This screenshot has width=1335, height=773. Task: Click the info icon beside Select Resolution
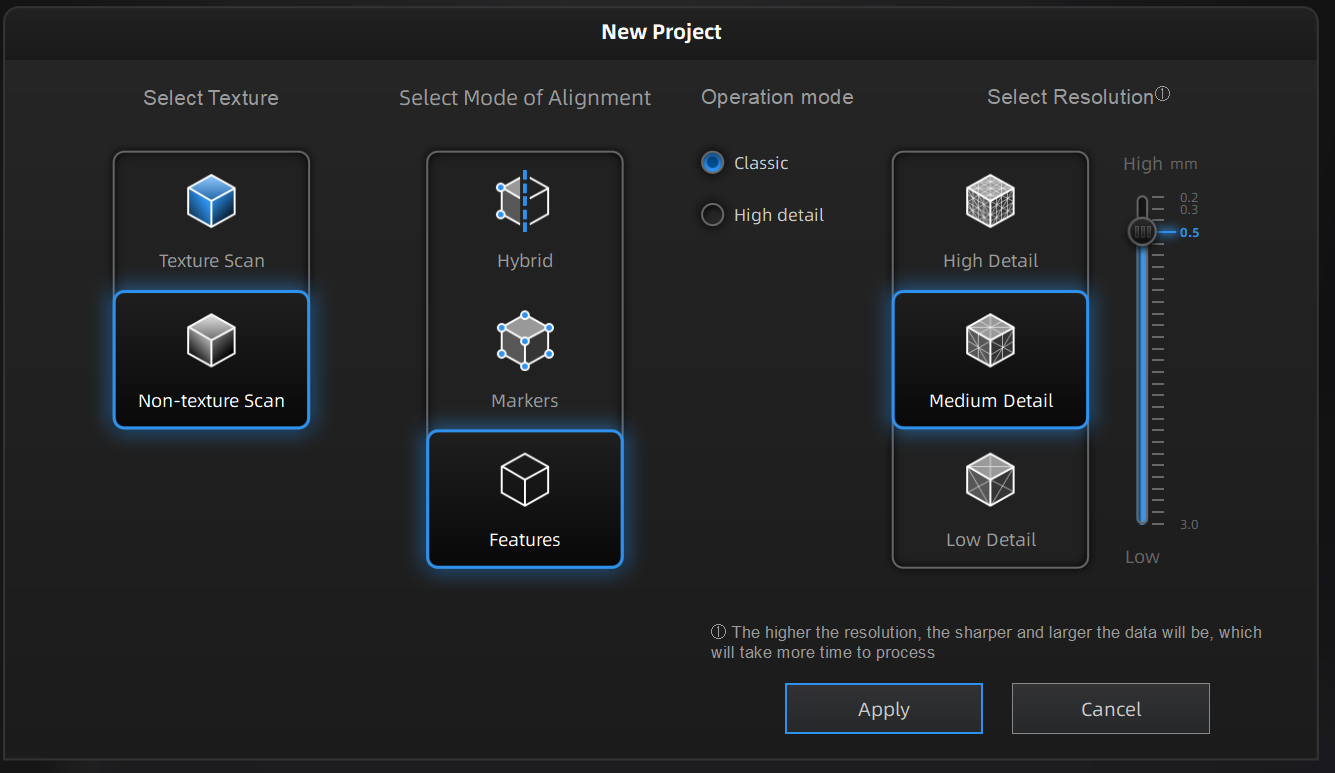pos(1162,94)
